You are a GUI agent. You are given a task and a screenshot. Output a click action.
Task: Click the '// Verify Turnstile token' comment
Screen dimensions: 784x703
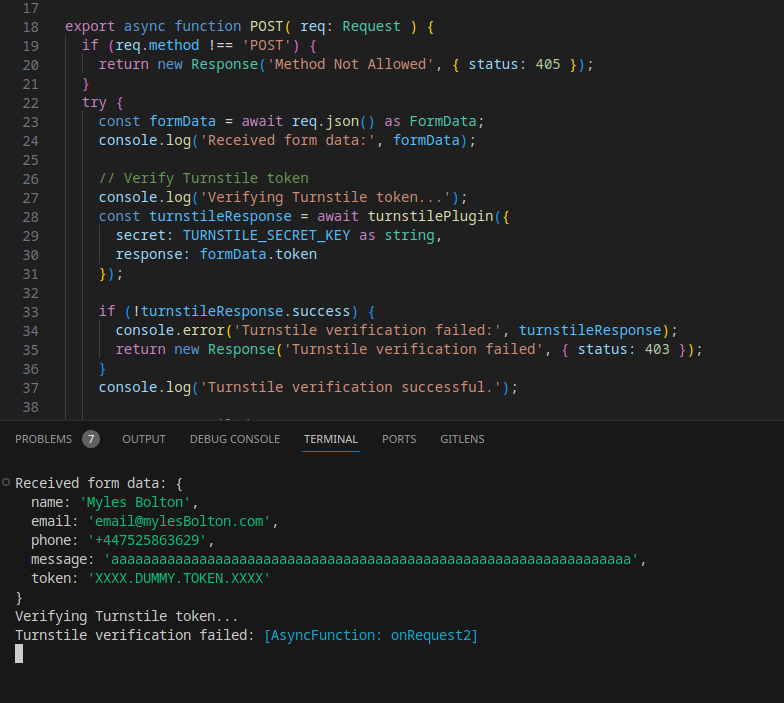coord(204,178)
